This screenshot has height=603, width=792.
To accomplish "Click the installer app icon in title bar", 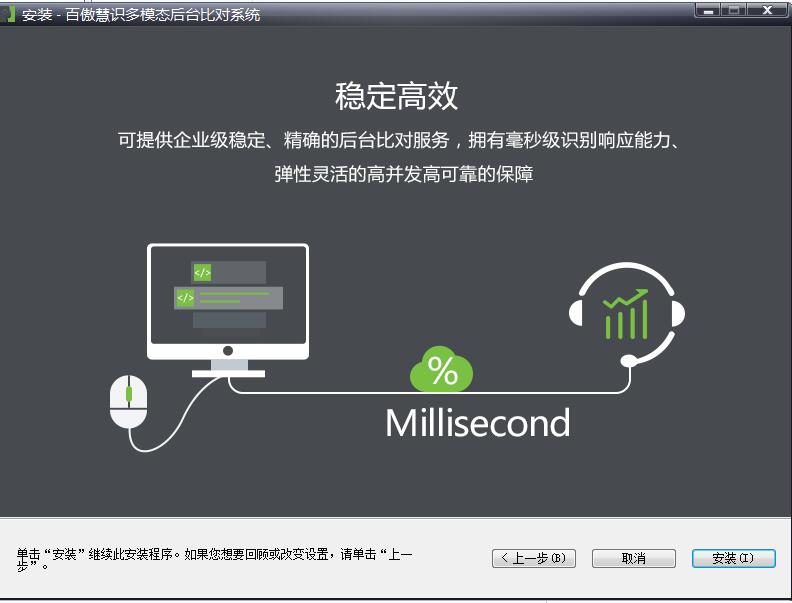I will pyautogui.click(x=8, y=14).
